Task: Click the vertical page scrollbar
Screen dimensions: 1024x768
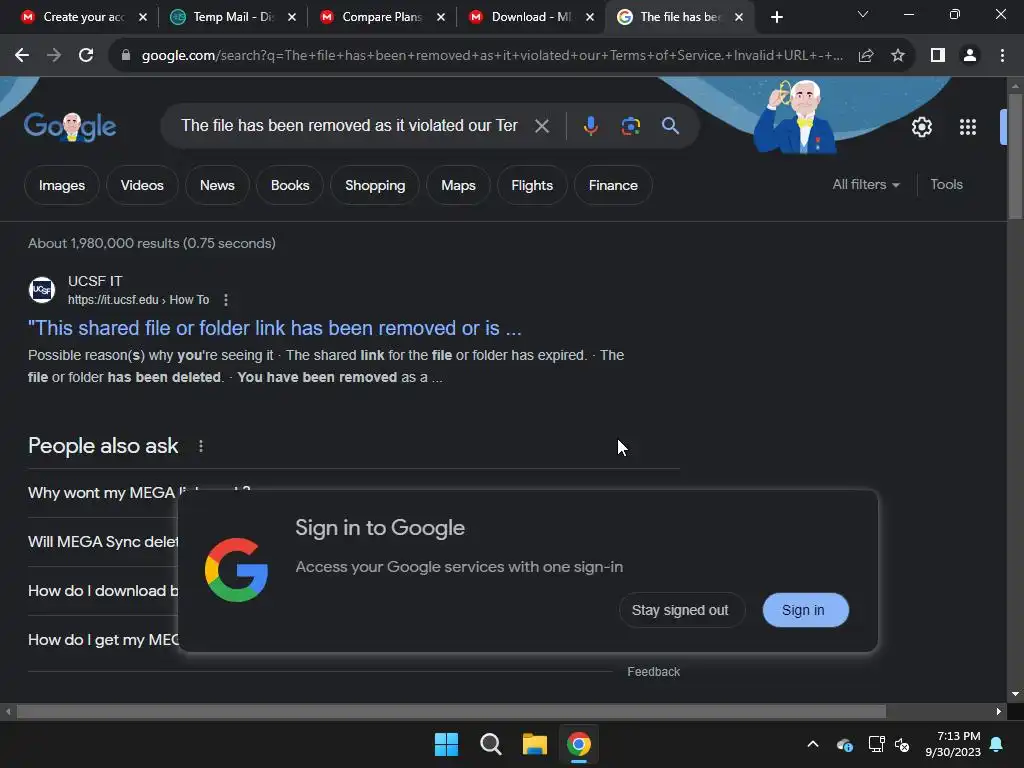Action: point(1015,157)
